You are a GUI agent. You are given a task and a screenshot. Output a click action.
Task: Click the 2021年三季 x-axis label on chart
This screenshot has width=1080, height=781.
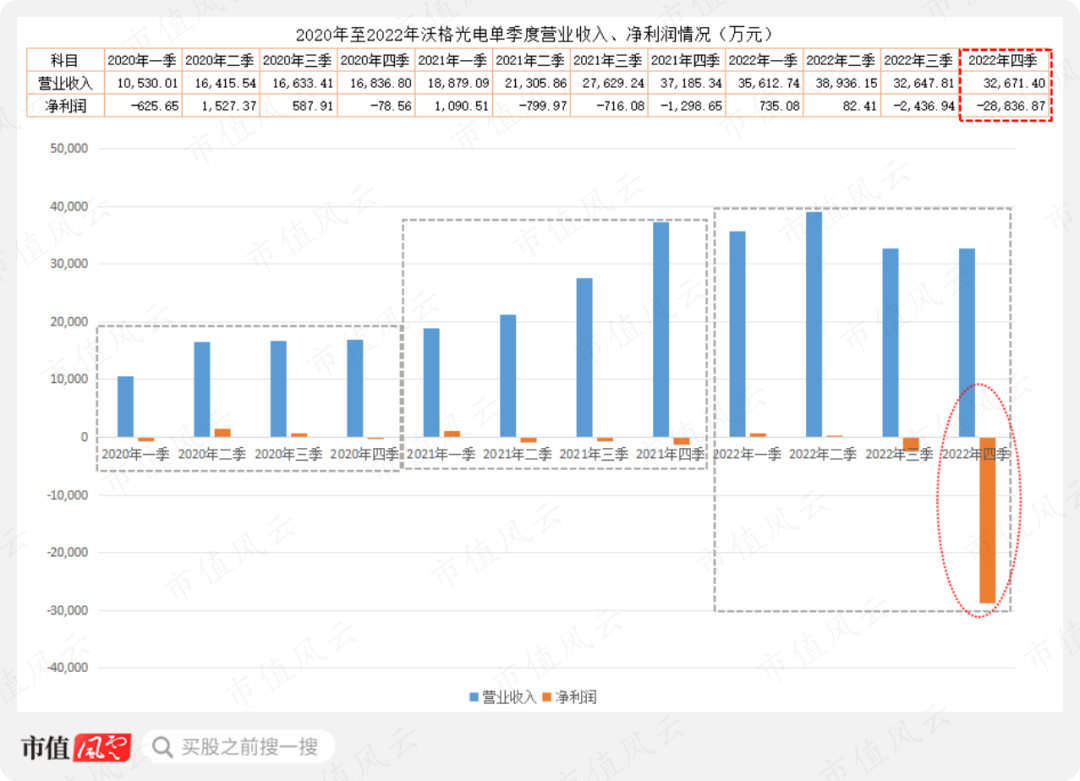click(x=594, y=455)
